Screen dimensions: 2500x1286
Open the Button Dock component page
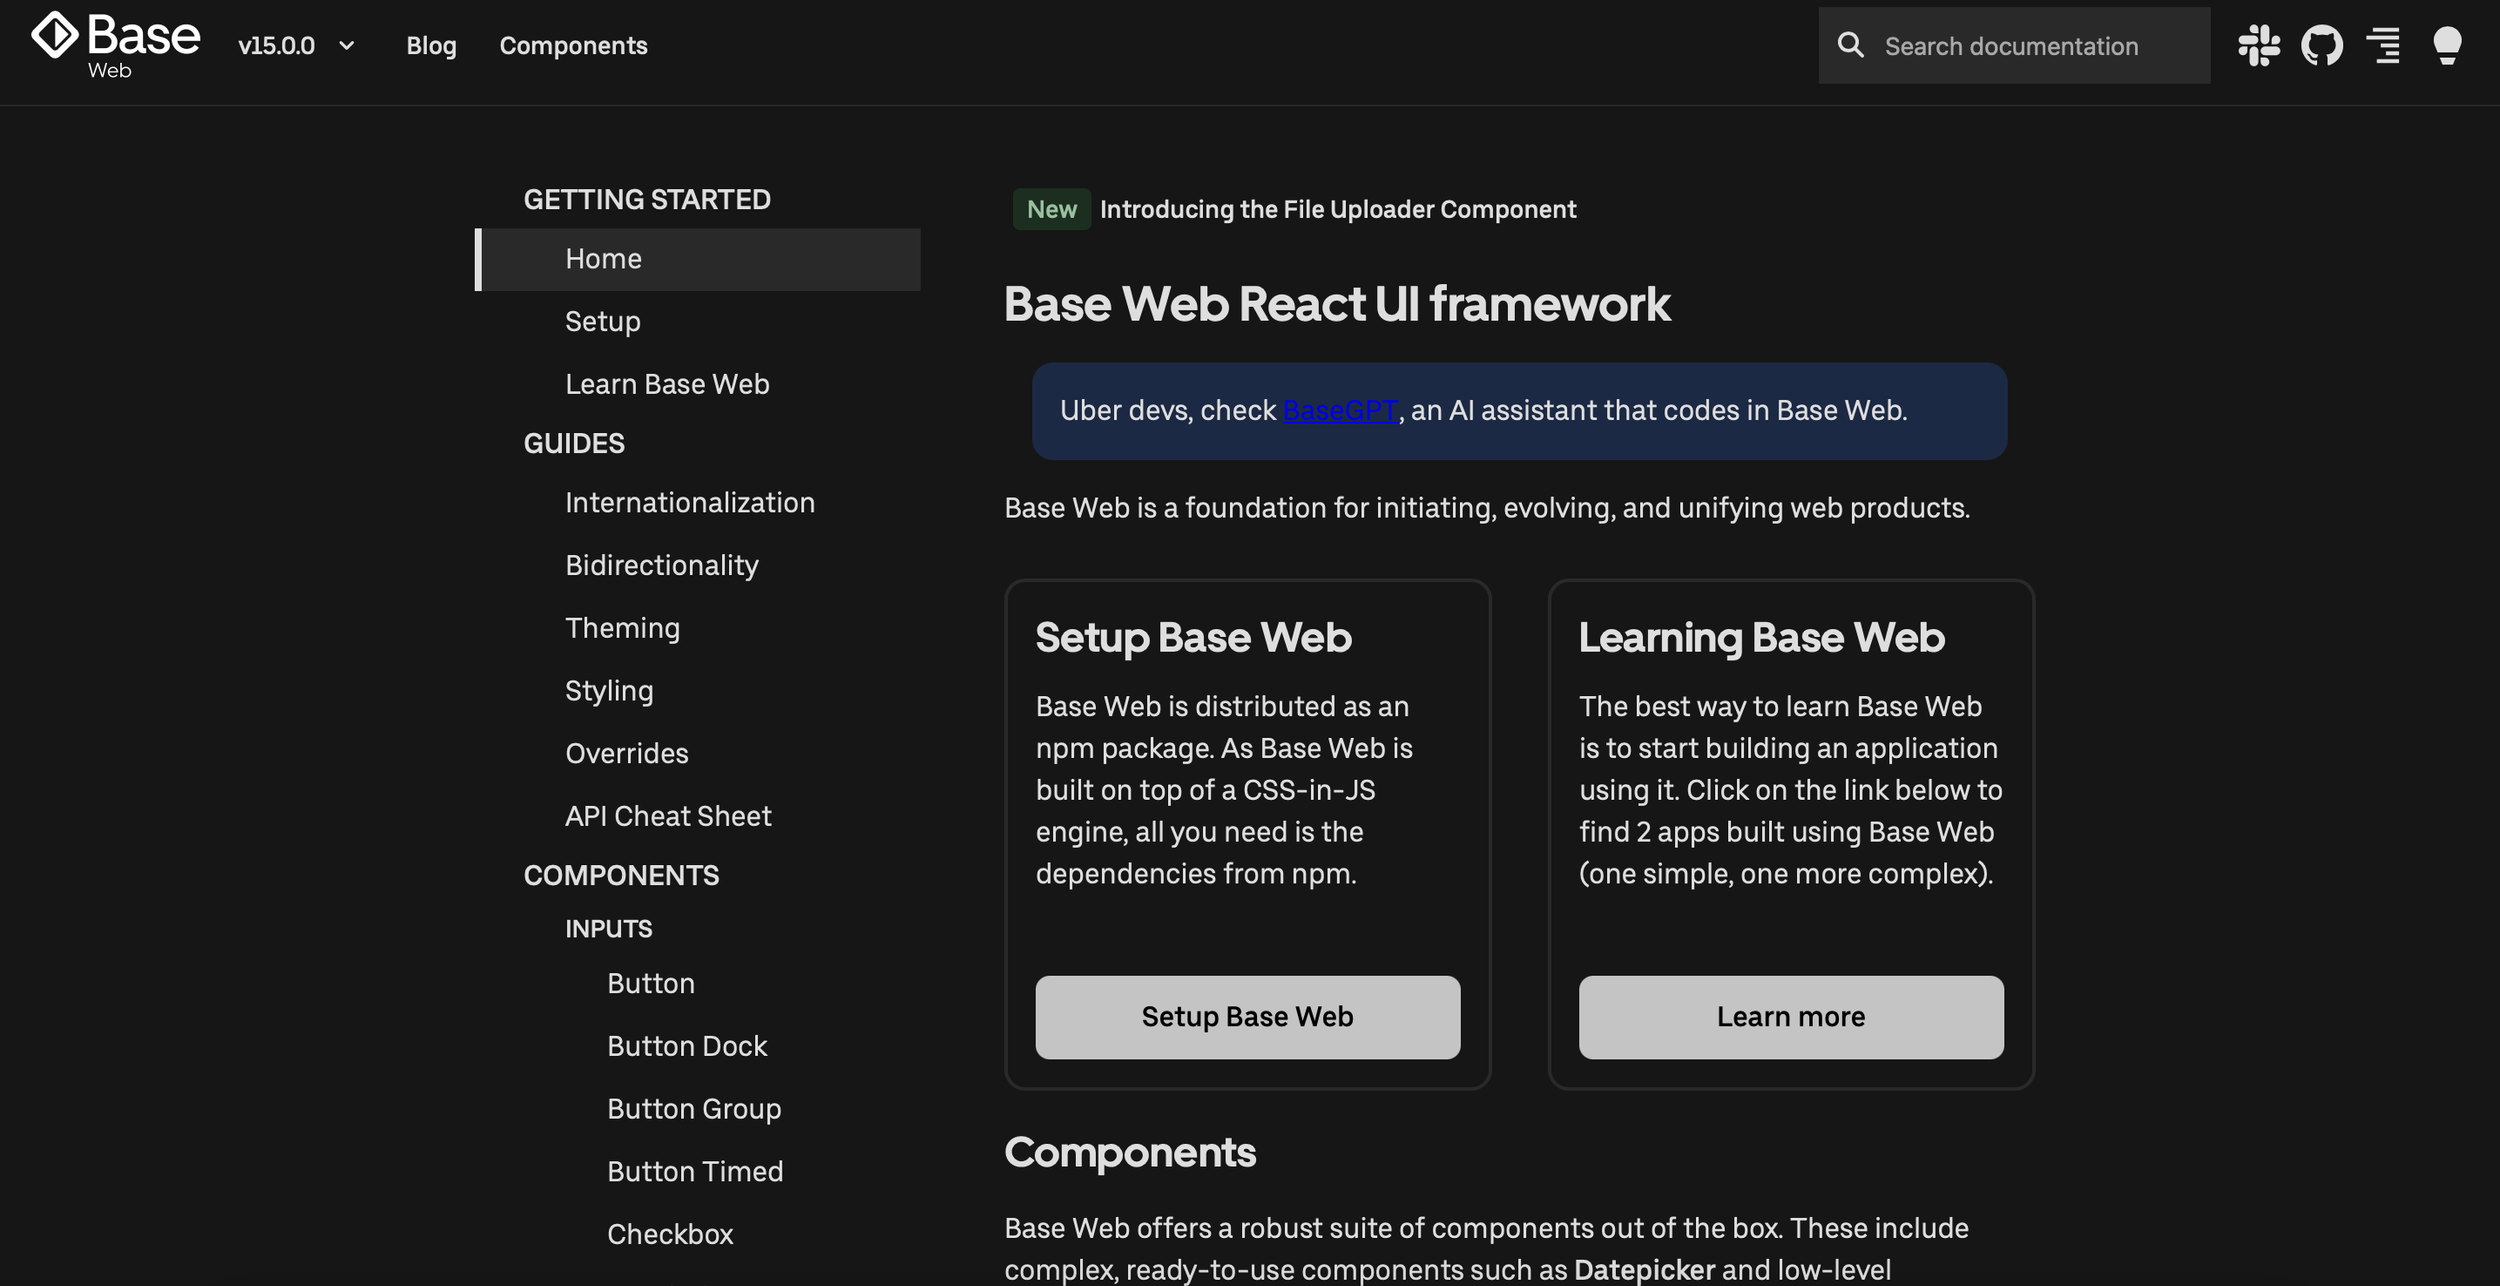point(687,1047)
